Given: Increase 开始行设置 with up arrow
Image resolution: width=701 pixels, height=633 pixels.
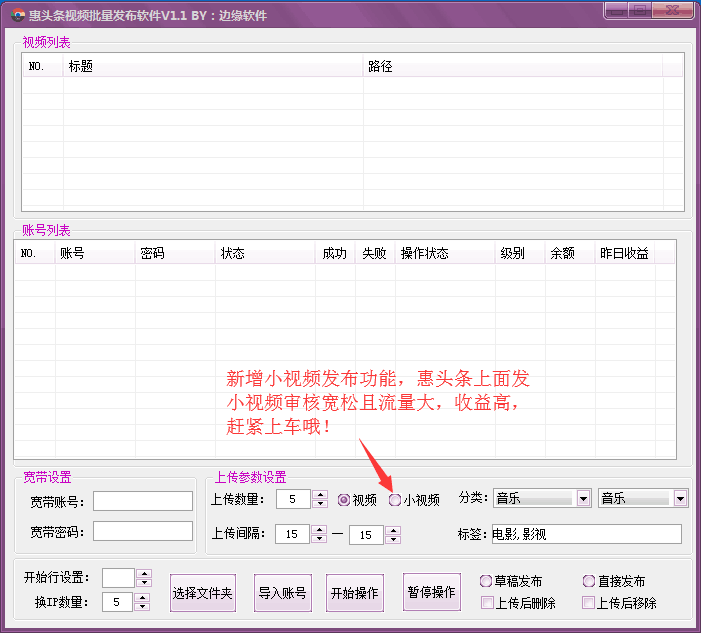Looking at the screenshot, I should [144, 574].
